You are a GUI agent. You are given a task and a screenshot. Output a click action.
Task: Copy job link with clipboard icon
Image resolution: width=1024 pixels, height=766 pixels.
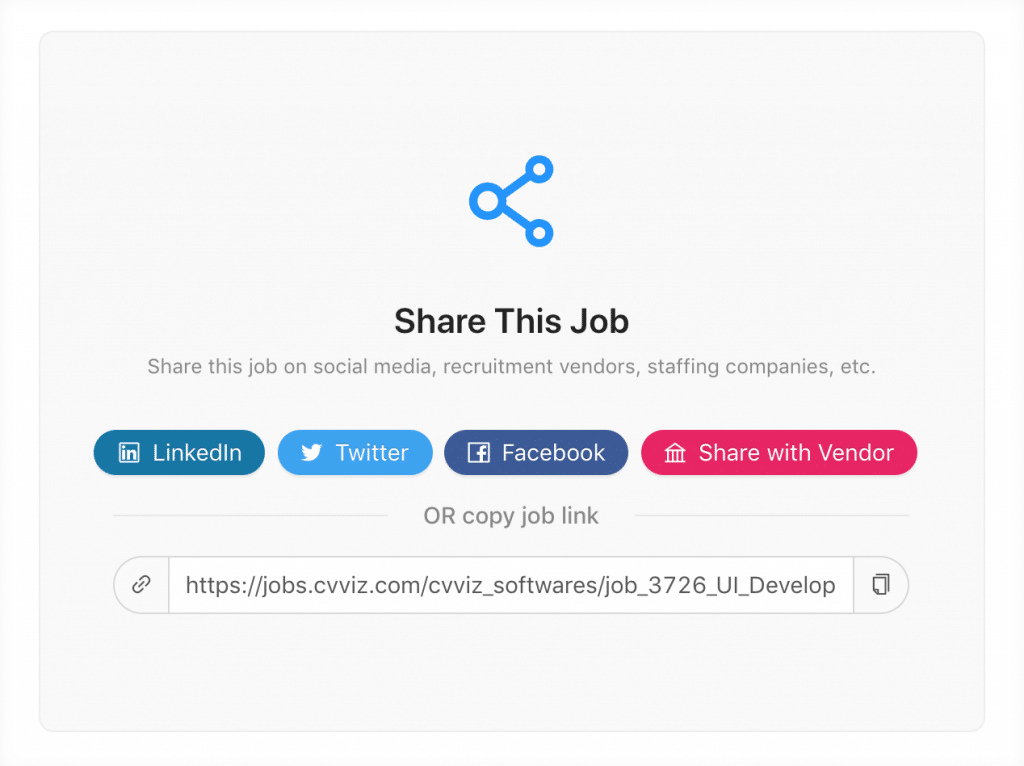point(880,584)
